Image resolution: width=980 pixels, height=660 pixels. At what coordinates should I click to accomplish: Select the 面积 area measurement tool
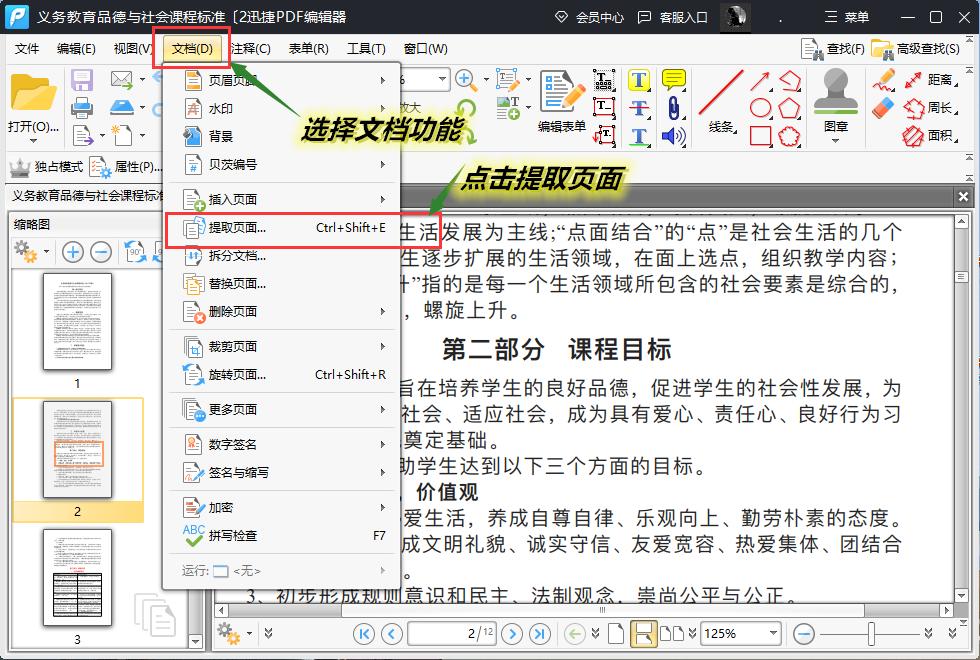click(939, 134)
